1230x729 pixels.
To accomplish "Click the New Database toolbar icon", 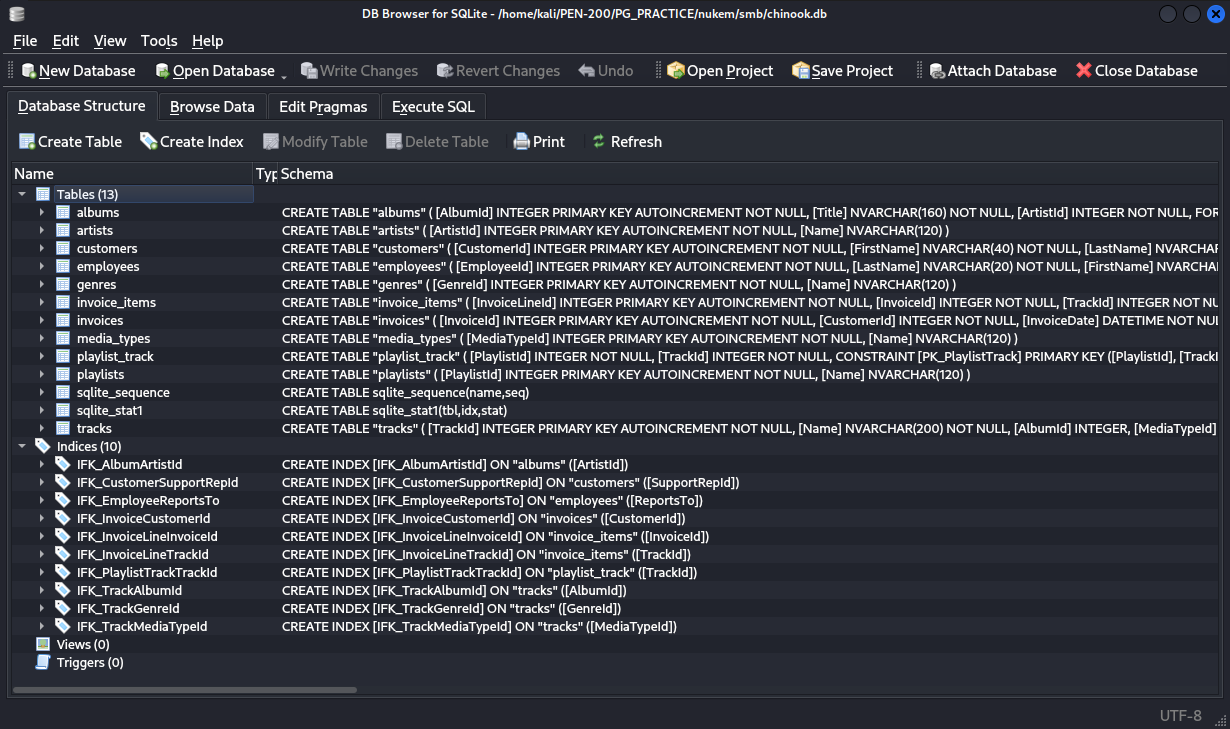I will (x=29, y=71).
